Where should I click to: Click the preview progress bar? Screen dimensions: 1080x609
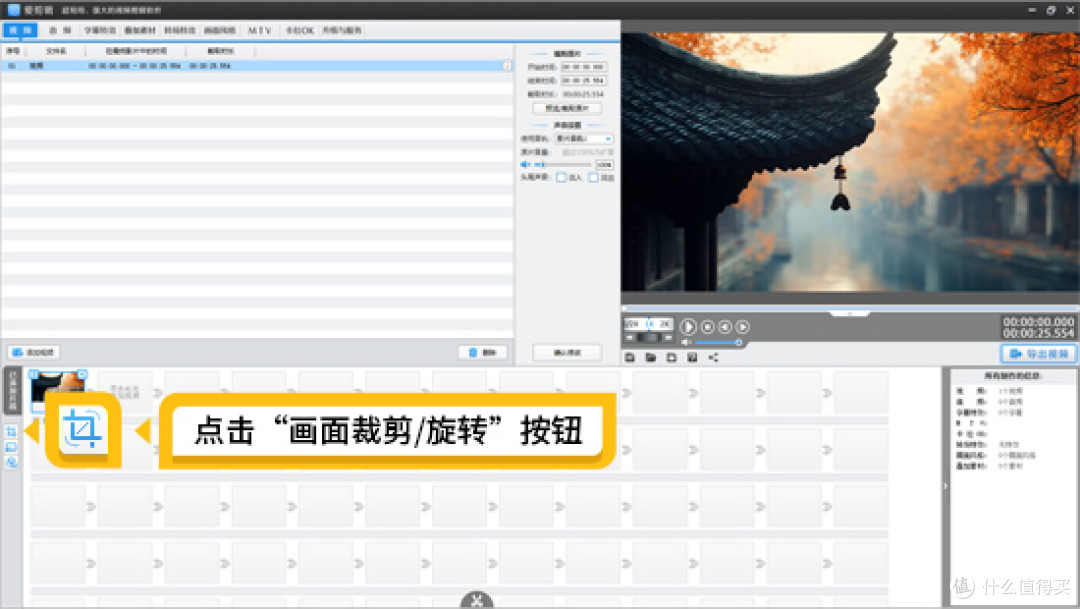(850, 308)
